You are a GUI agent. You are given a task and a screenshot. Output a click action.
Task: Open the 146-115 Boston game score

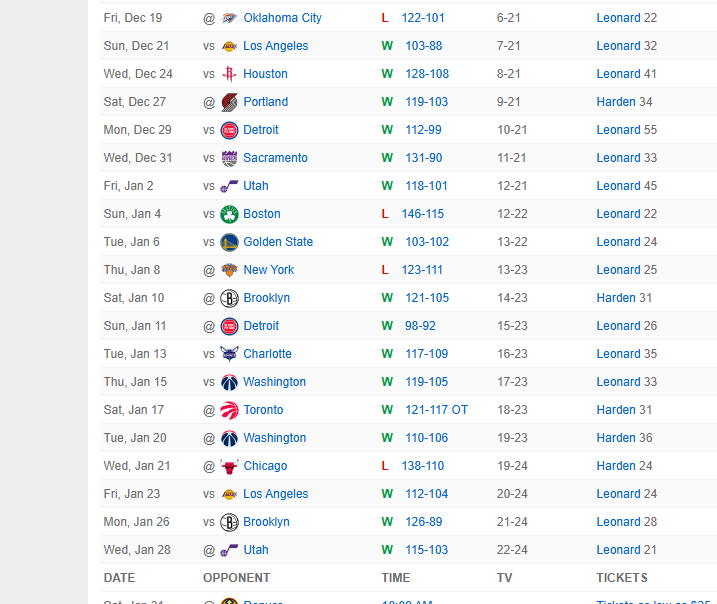(423, 214)
